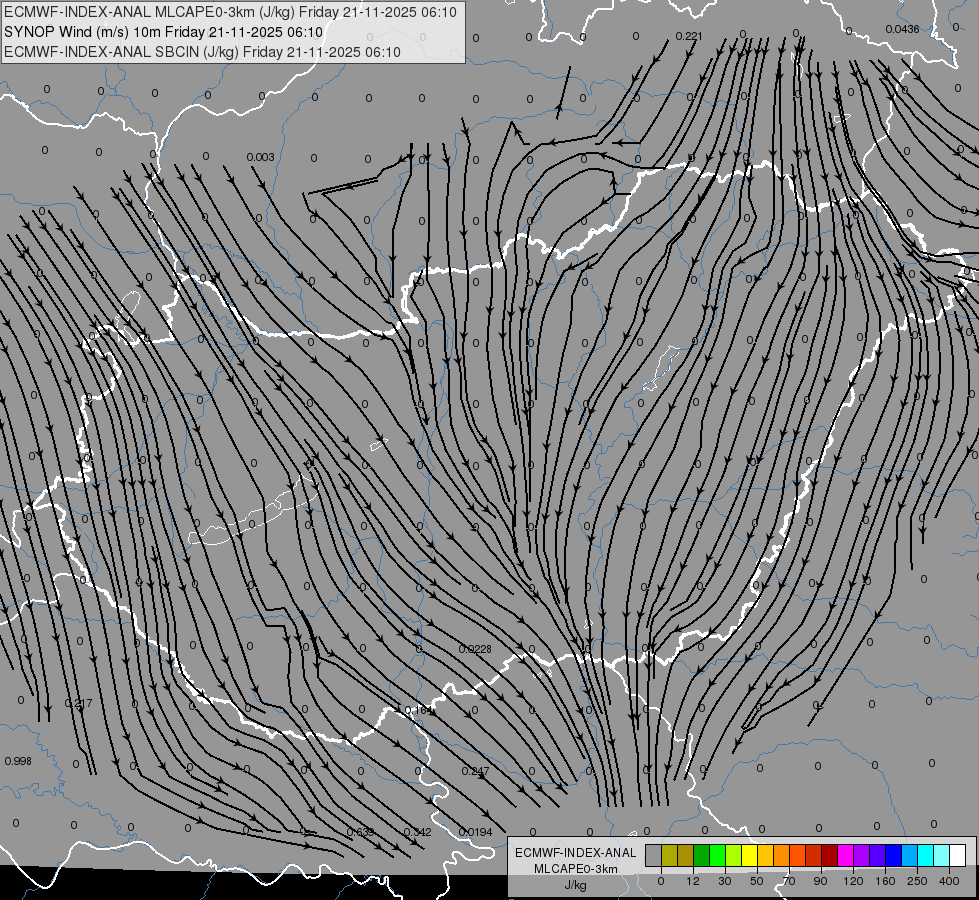The image size is (979, 900).
Task: Select the 0.247 grid value
Action: 475,771
